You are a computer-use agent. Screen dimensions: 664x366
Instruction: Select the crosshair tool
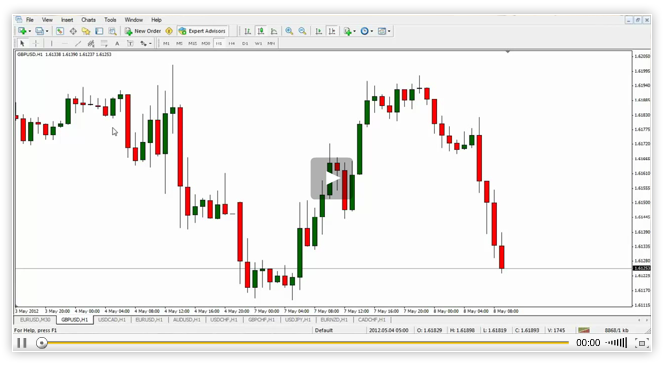[x=36, y=43]
